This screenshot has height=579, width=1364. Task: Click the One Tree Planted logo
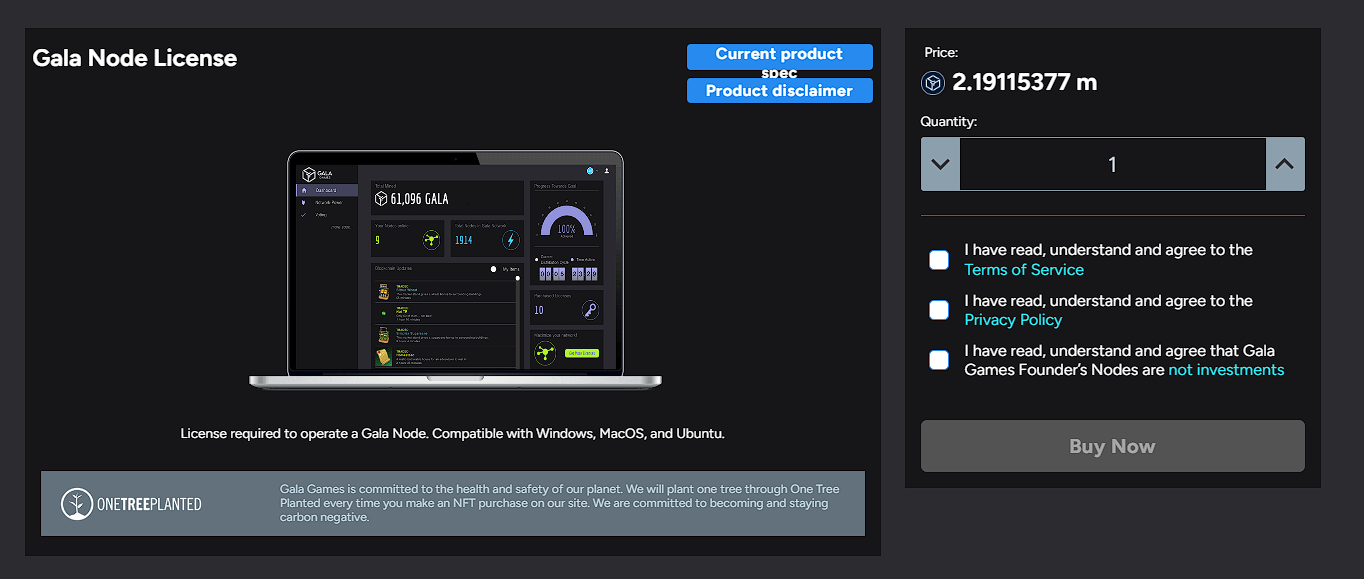(x=131, y=504)
